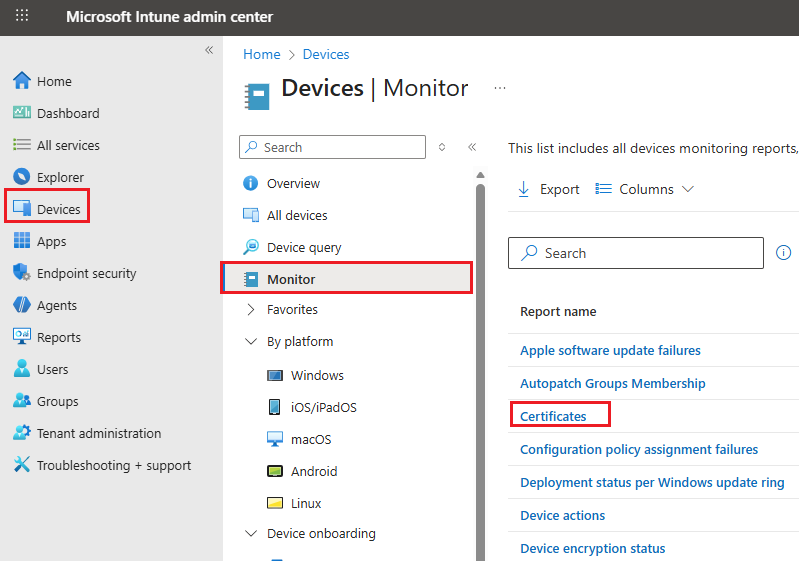Open the Columns dropdown
Viewport: 799px width, 561px height.
pos(645,189)
